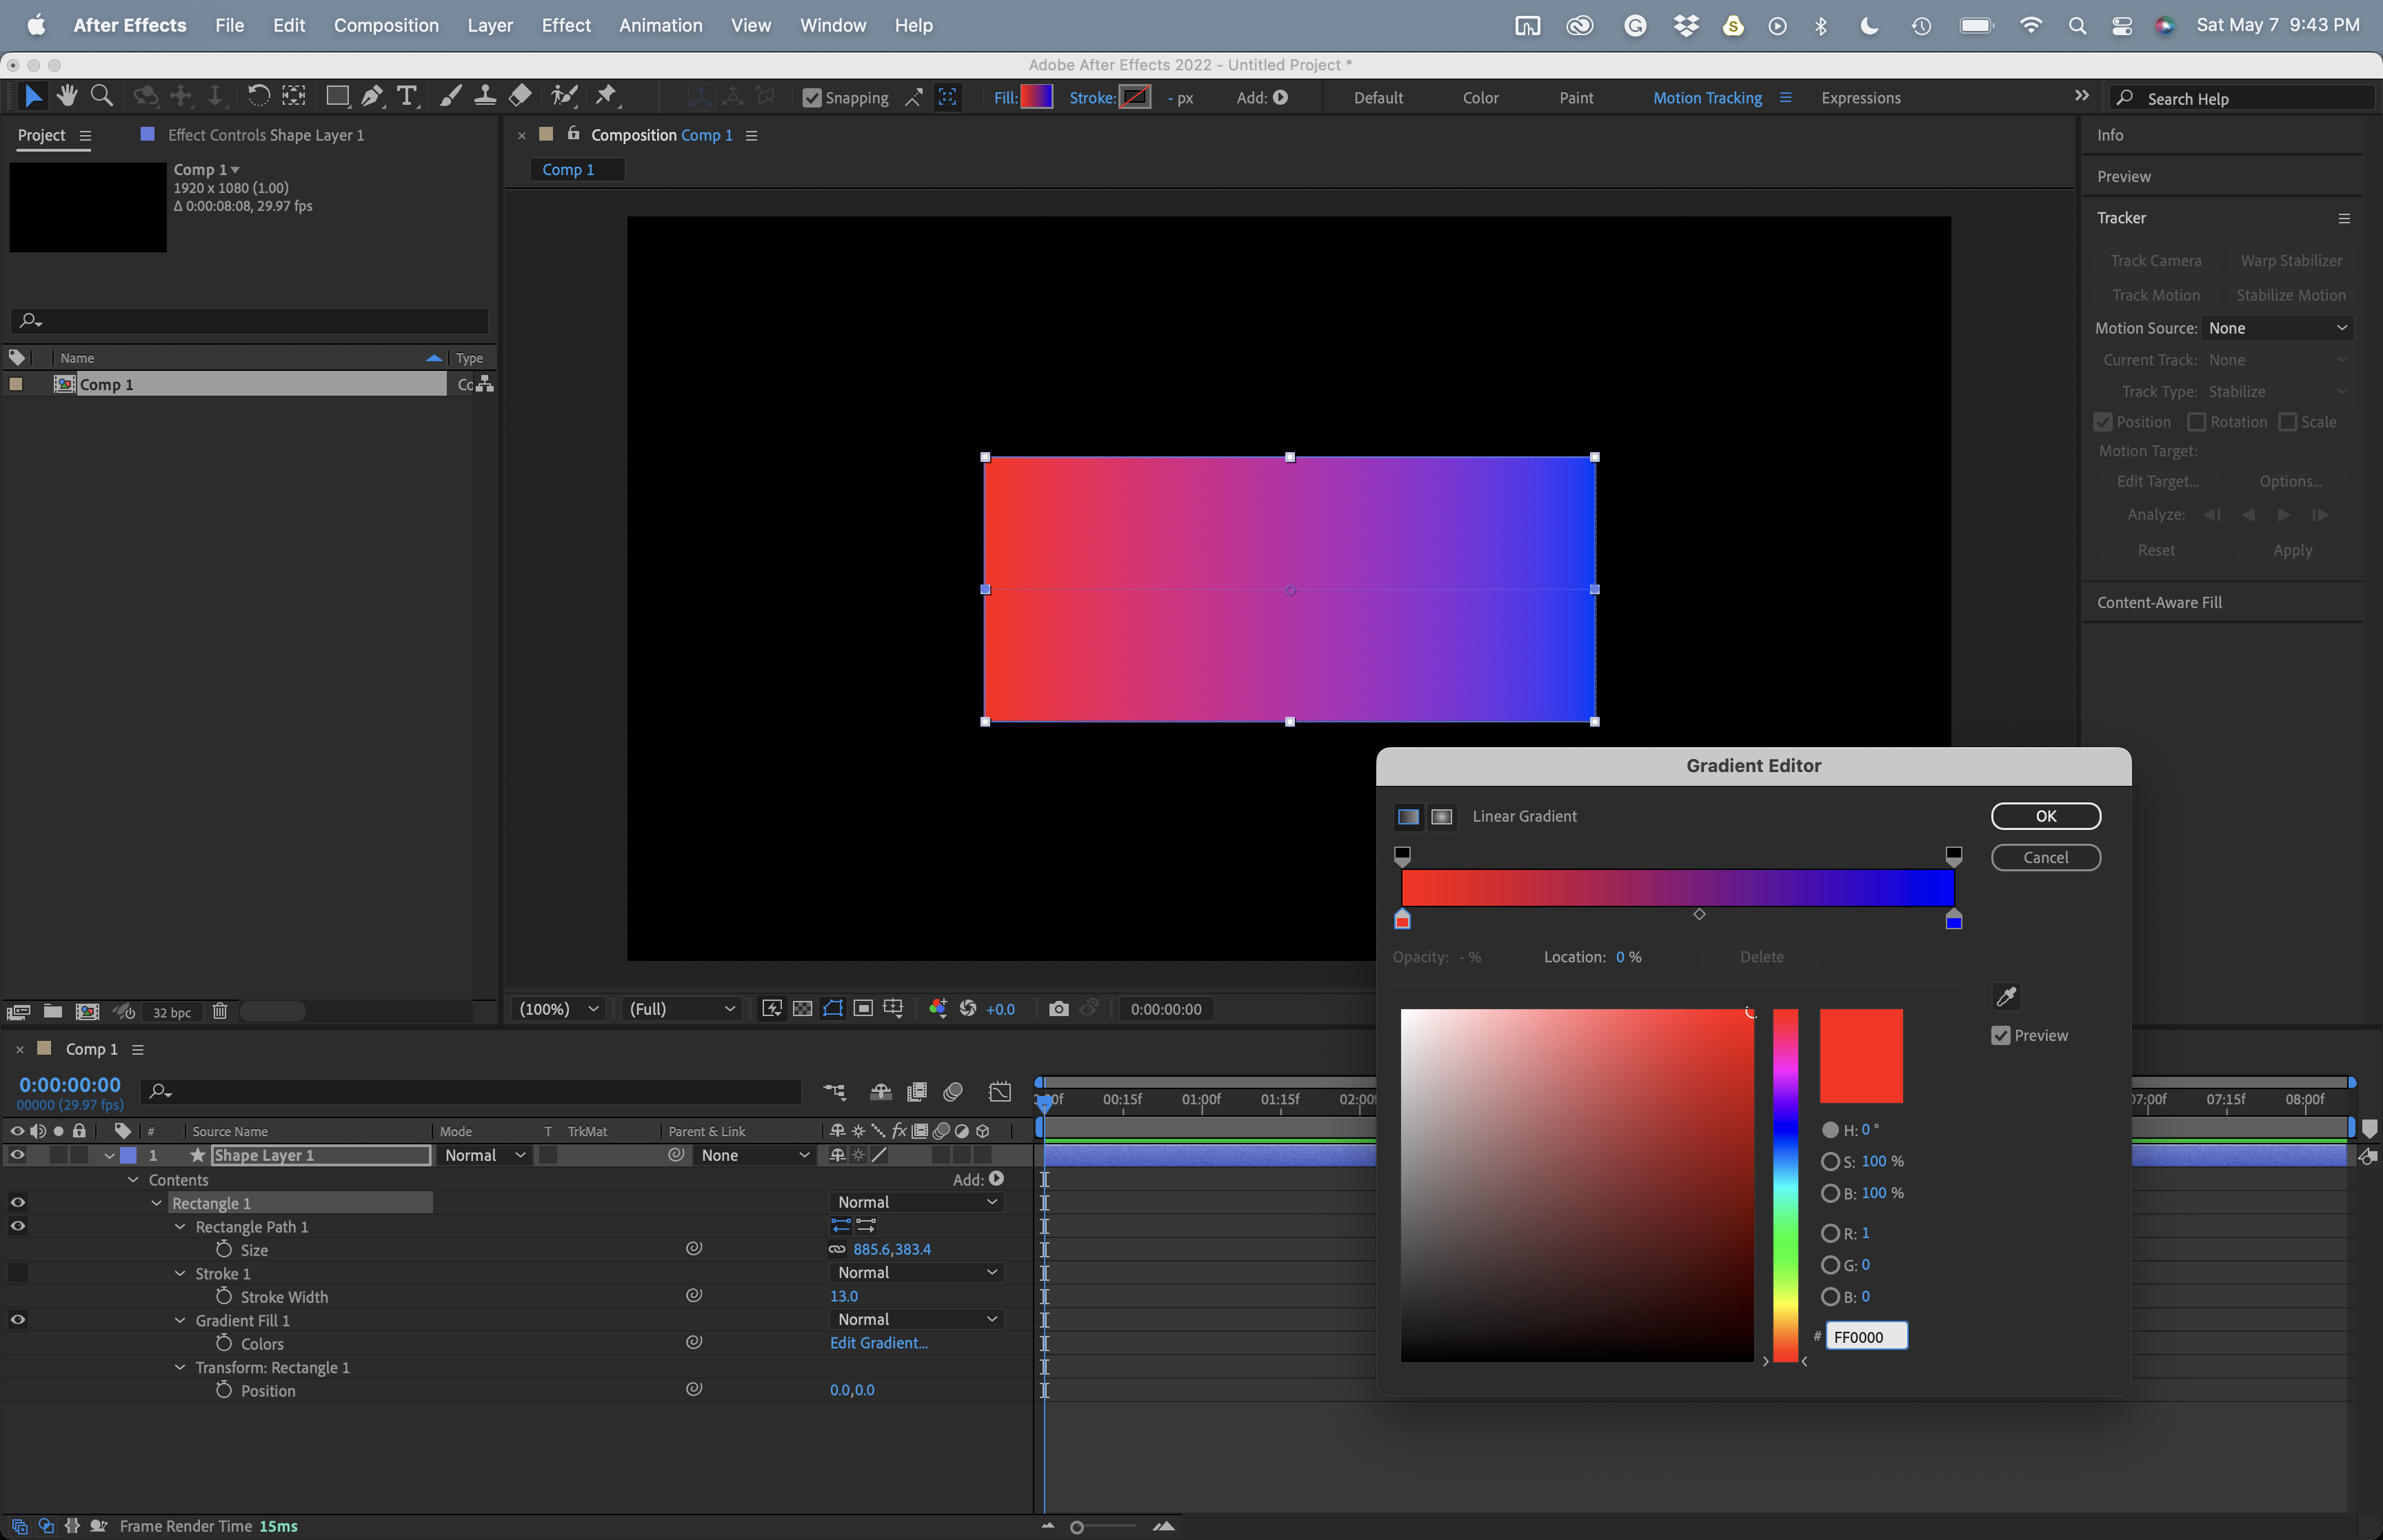Select the Clone Stamp tool
The width and height of the screenshot is (2383, 1540).
(x=485, y=95)
